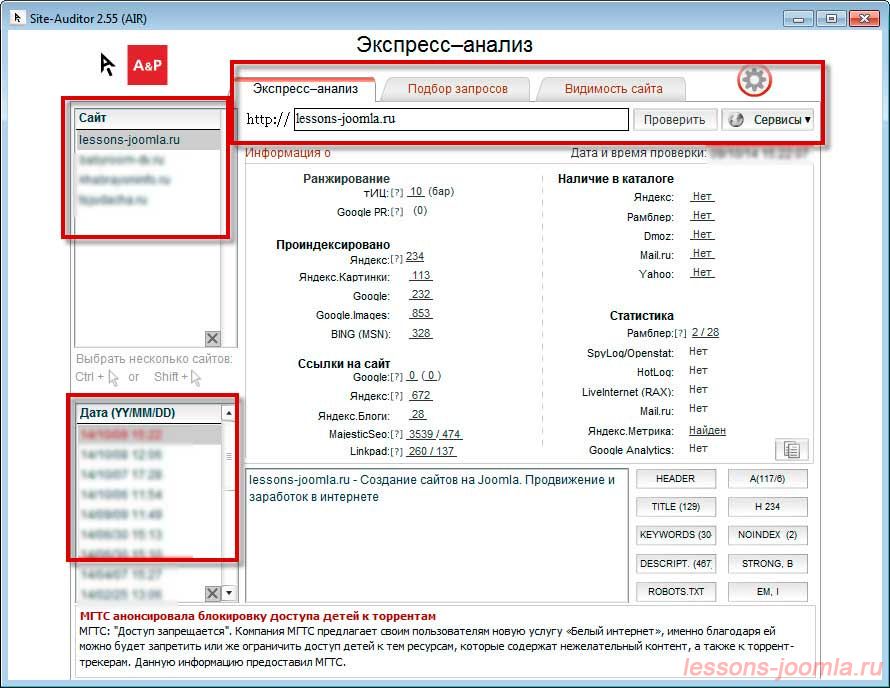The height and width of the screenshot is (688, 890).
Task: Click the Сайт column header
Action: (x=148, y=118)
